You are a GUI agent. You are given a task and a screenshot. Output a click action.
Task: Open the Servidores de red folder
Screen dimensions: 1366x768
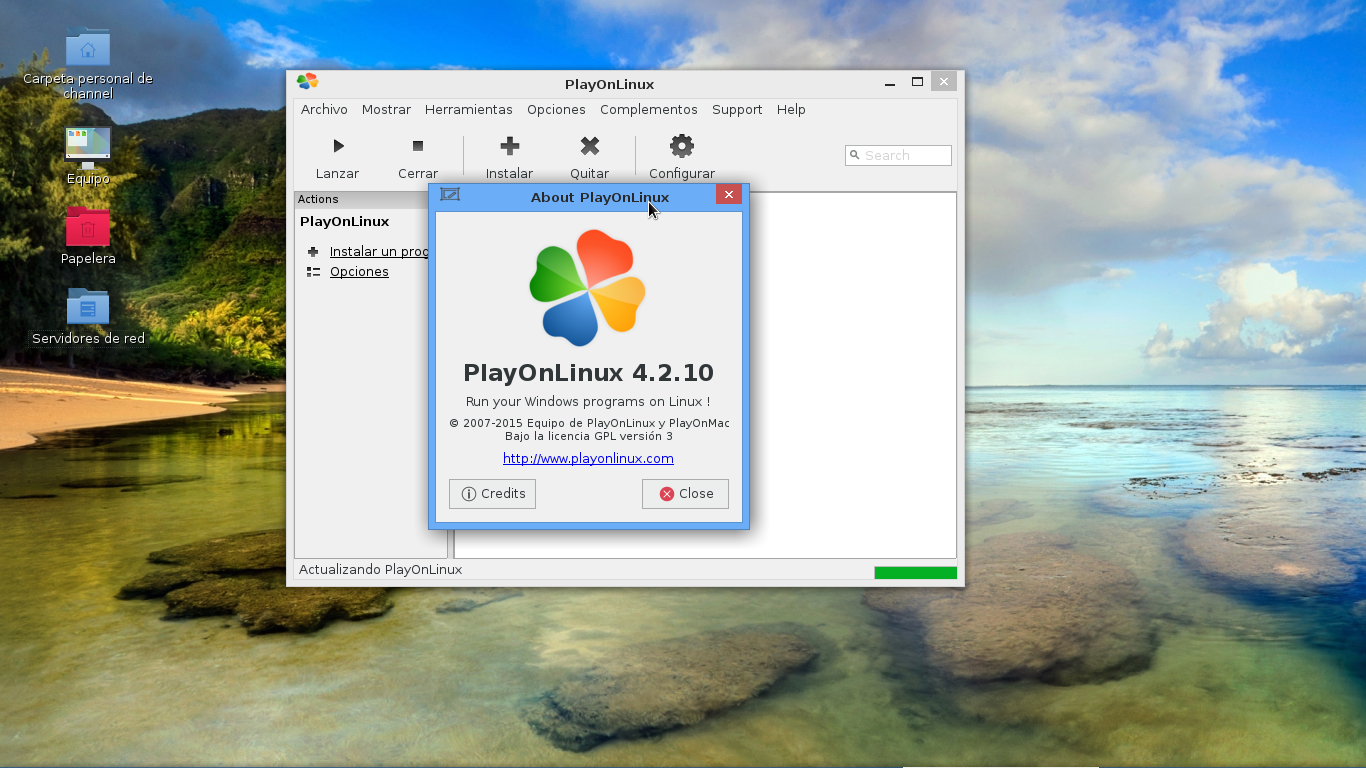pyautogui.click(x=87, y=307)
